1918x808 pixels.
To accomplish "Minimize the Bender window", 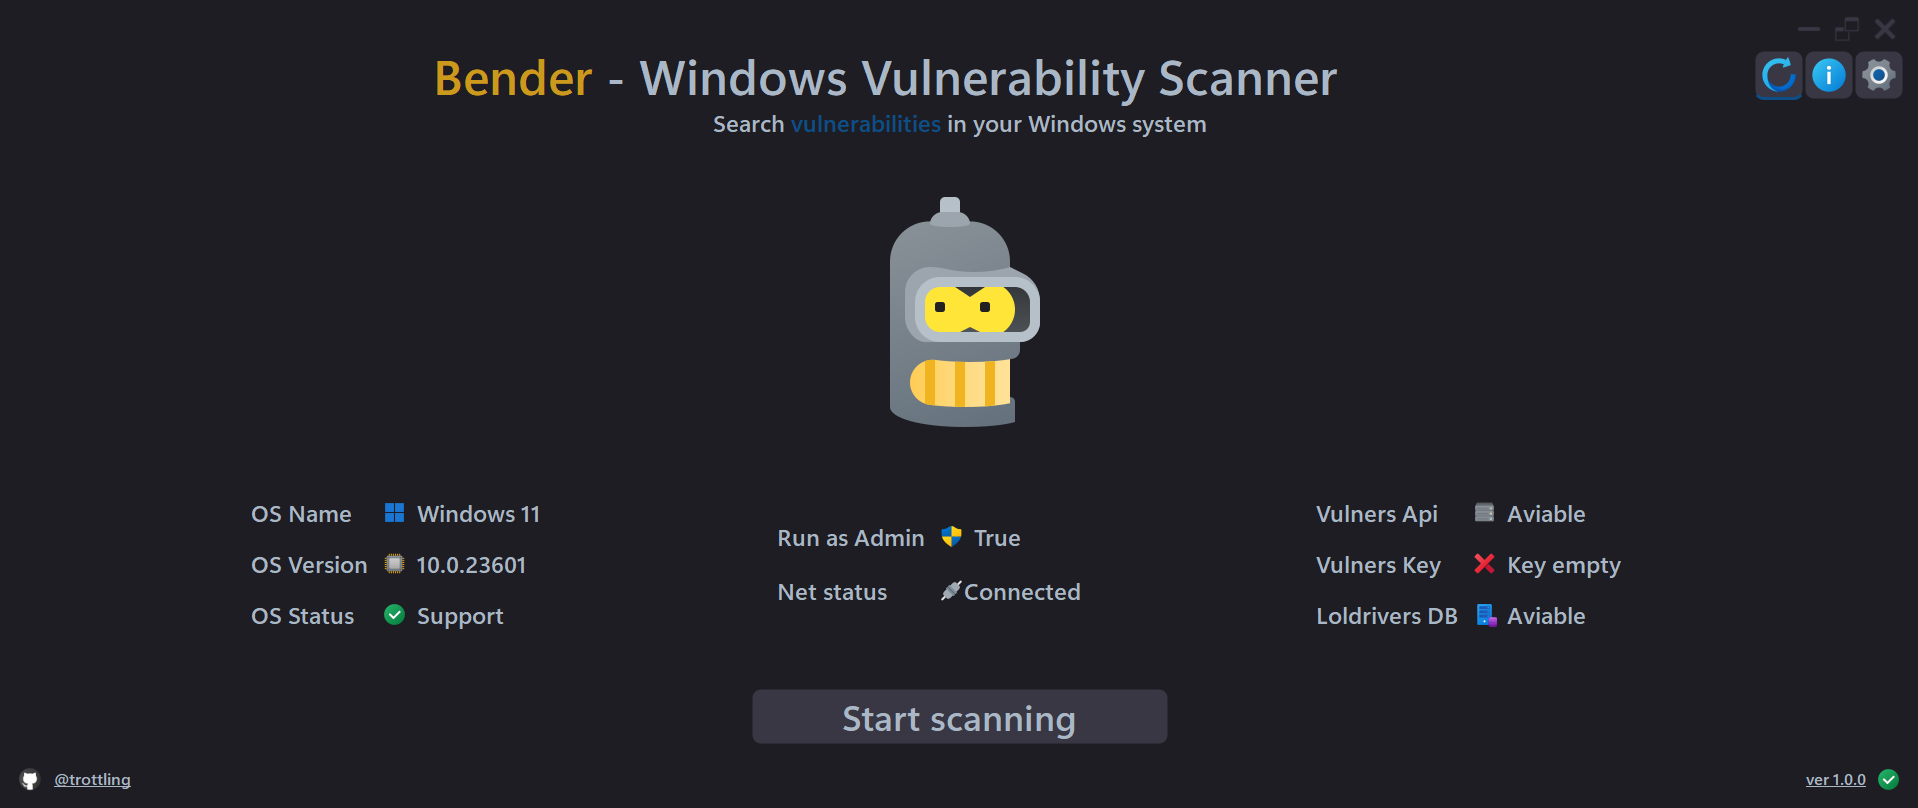I will [1809, 29].
